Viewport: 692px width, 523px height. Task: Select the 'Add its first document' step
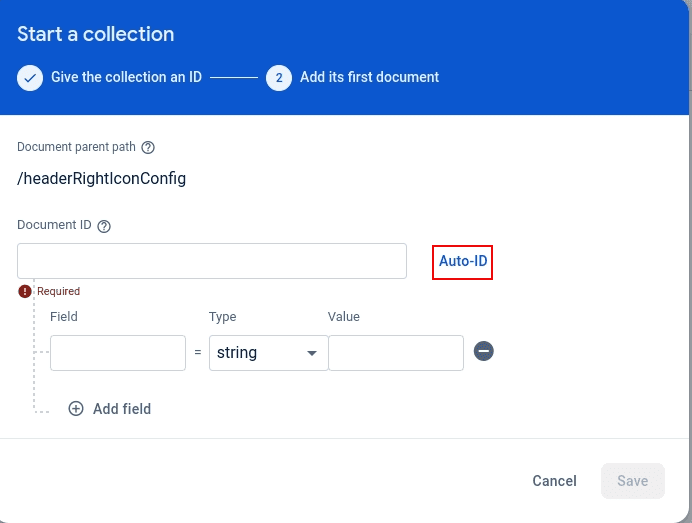tap(369, 77)
